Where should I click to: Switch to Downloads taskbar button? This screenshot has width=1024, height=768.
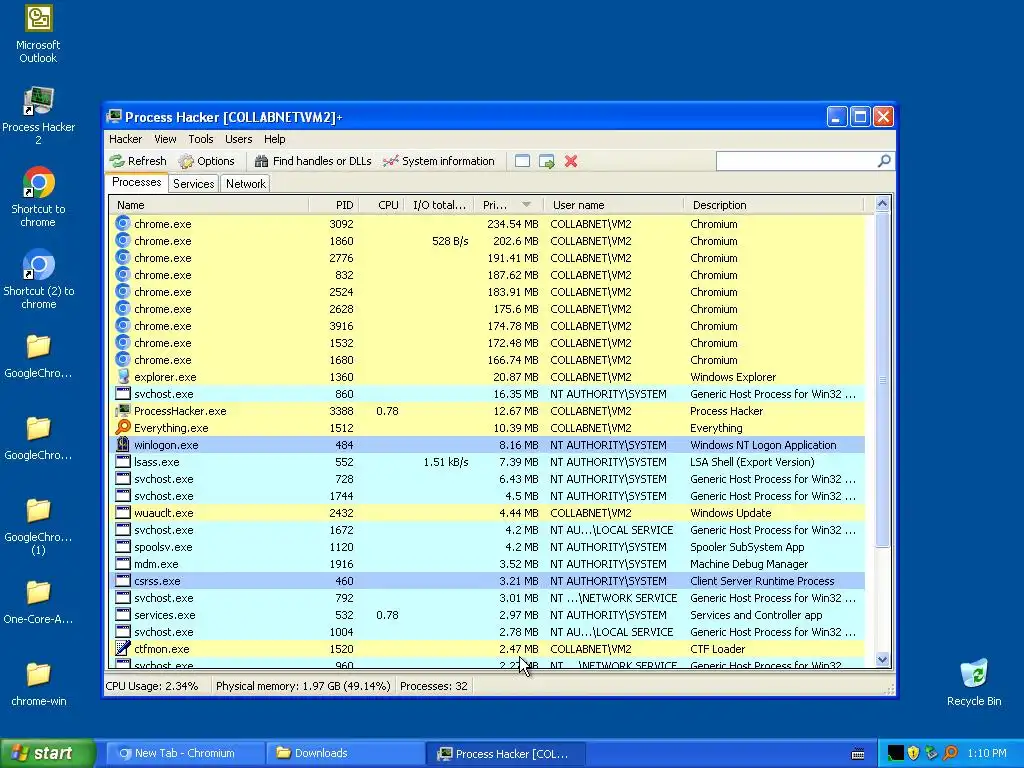pos(345,753)
